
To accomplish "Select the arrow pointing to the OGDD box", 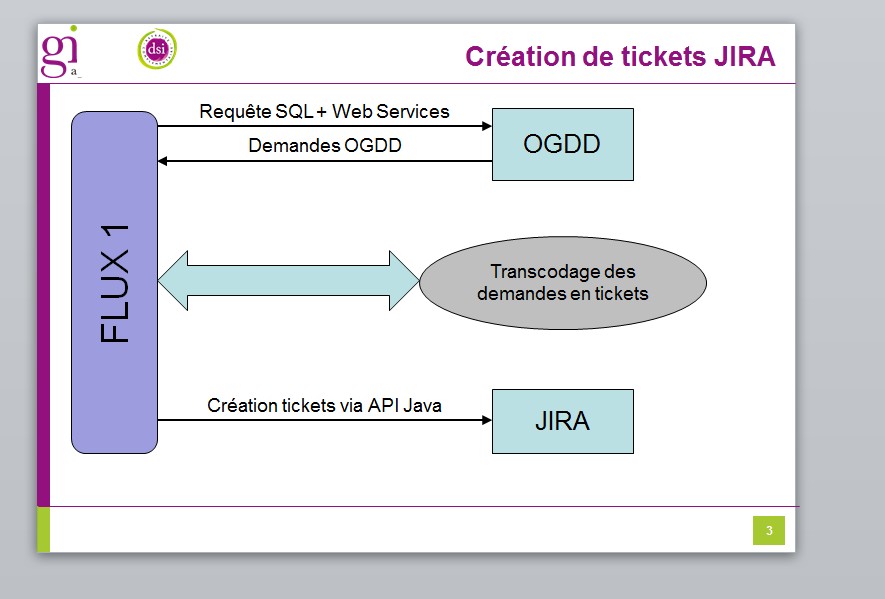I will pos(325,126).
